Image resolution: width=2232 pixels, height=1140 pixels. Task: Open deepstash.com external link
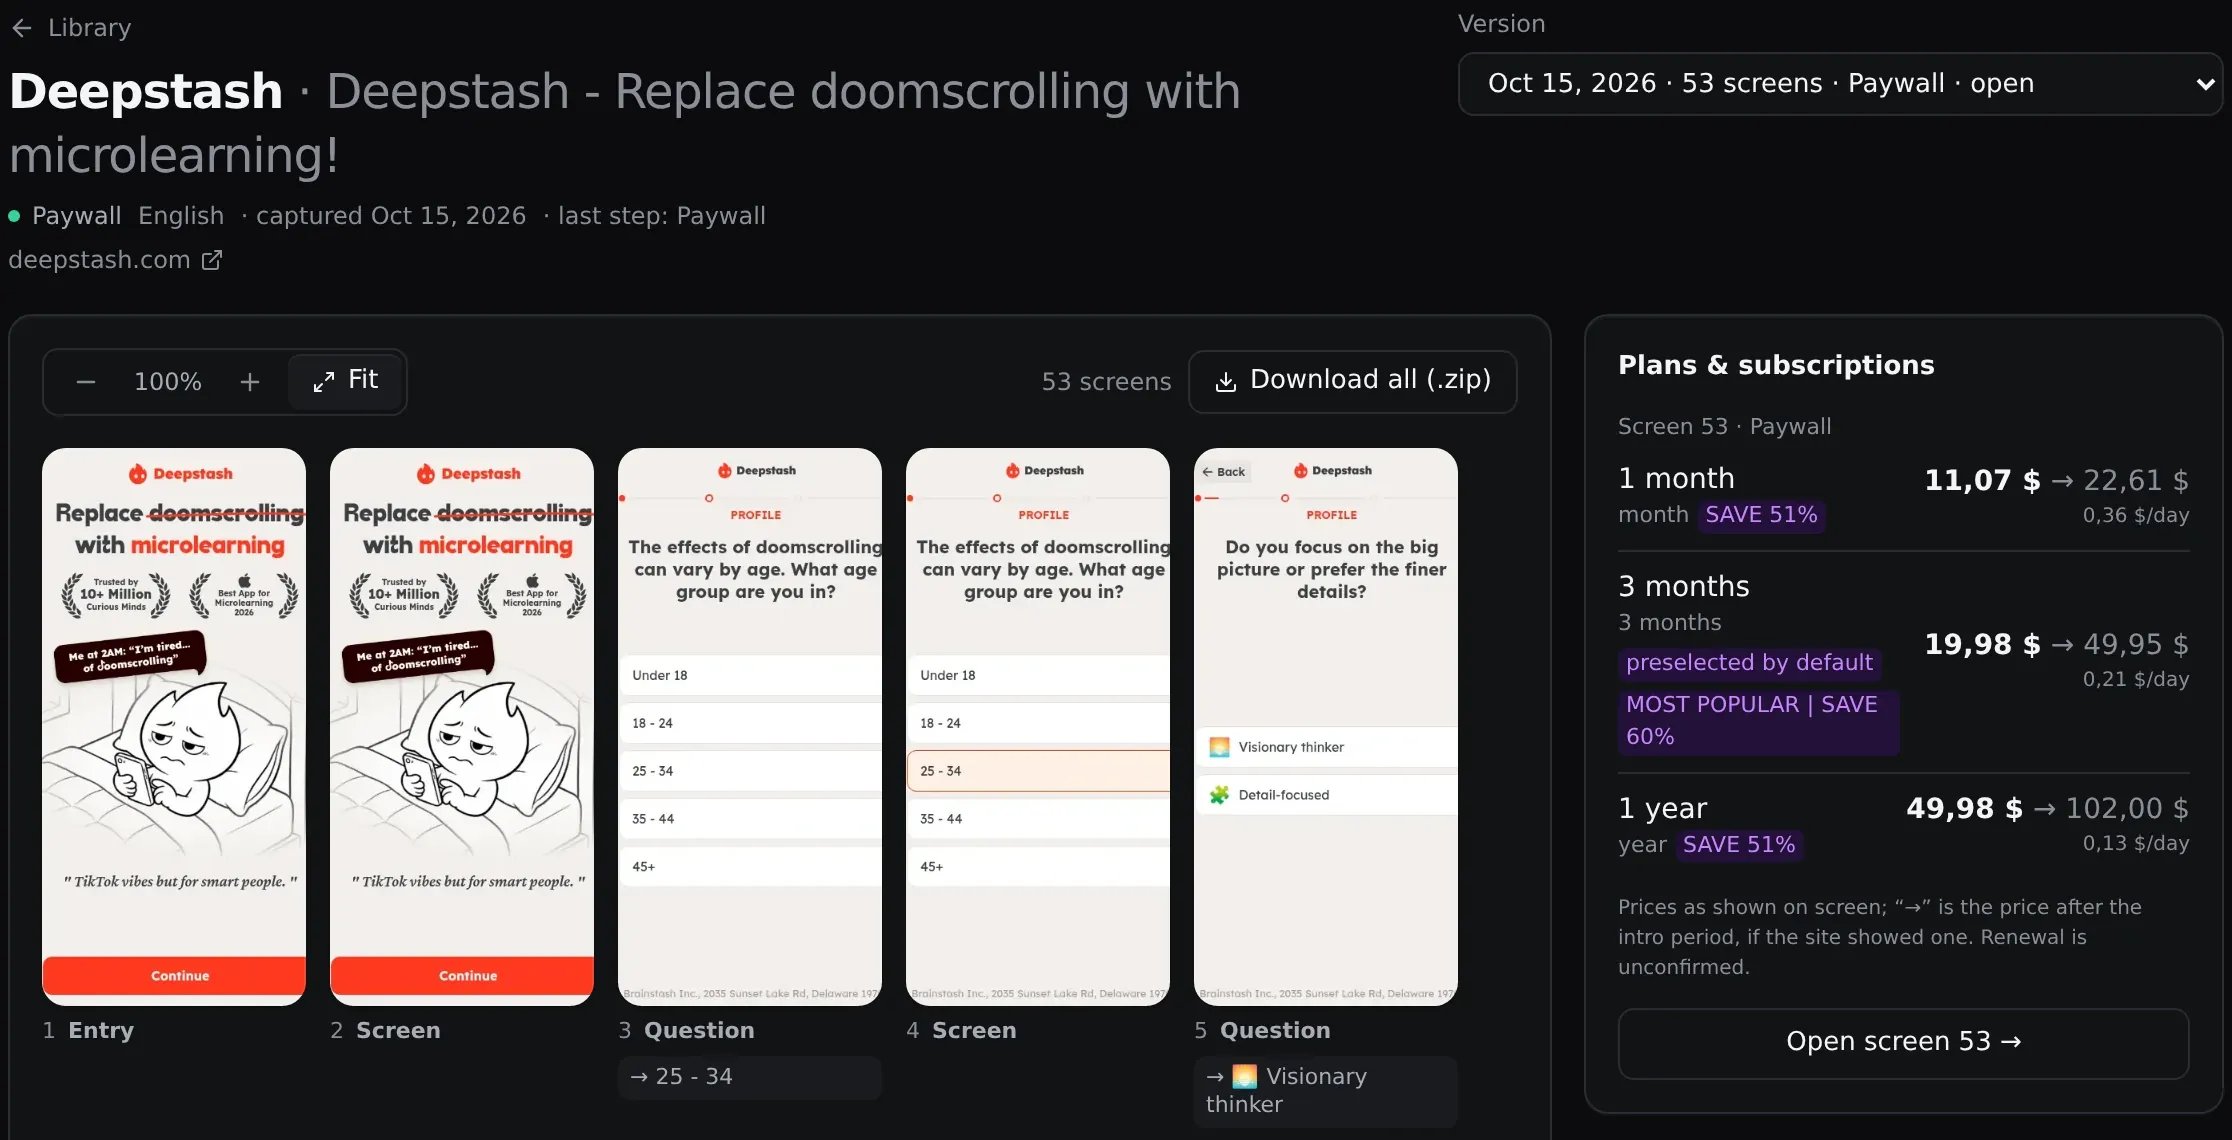click(115, 260)
